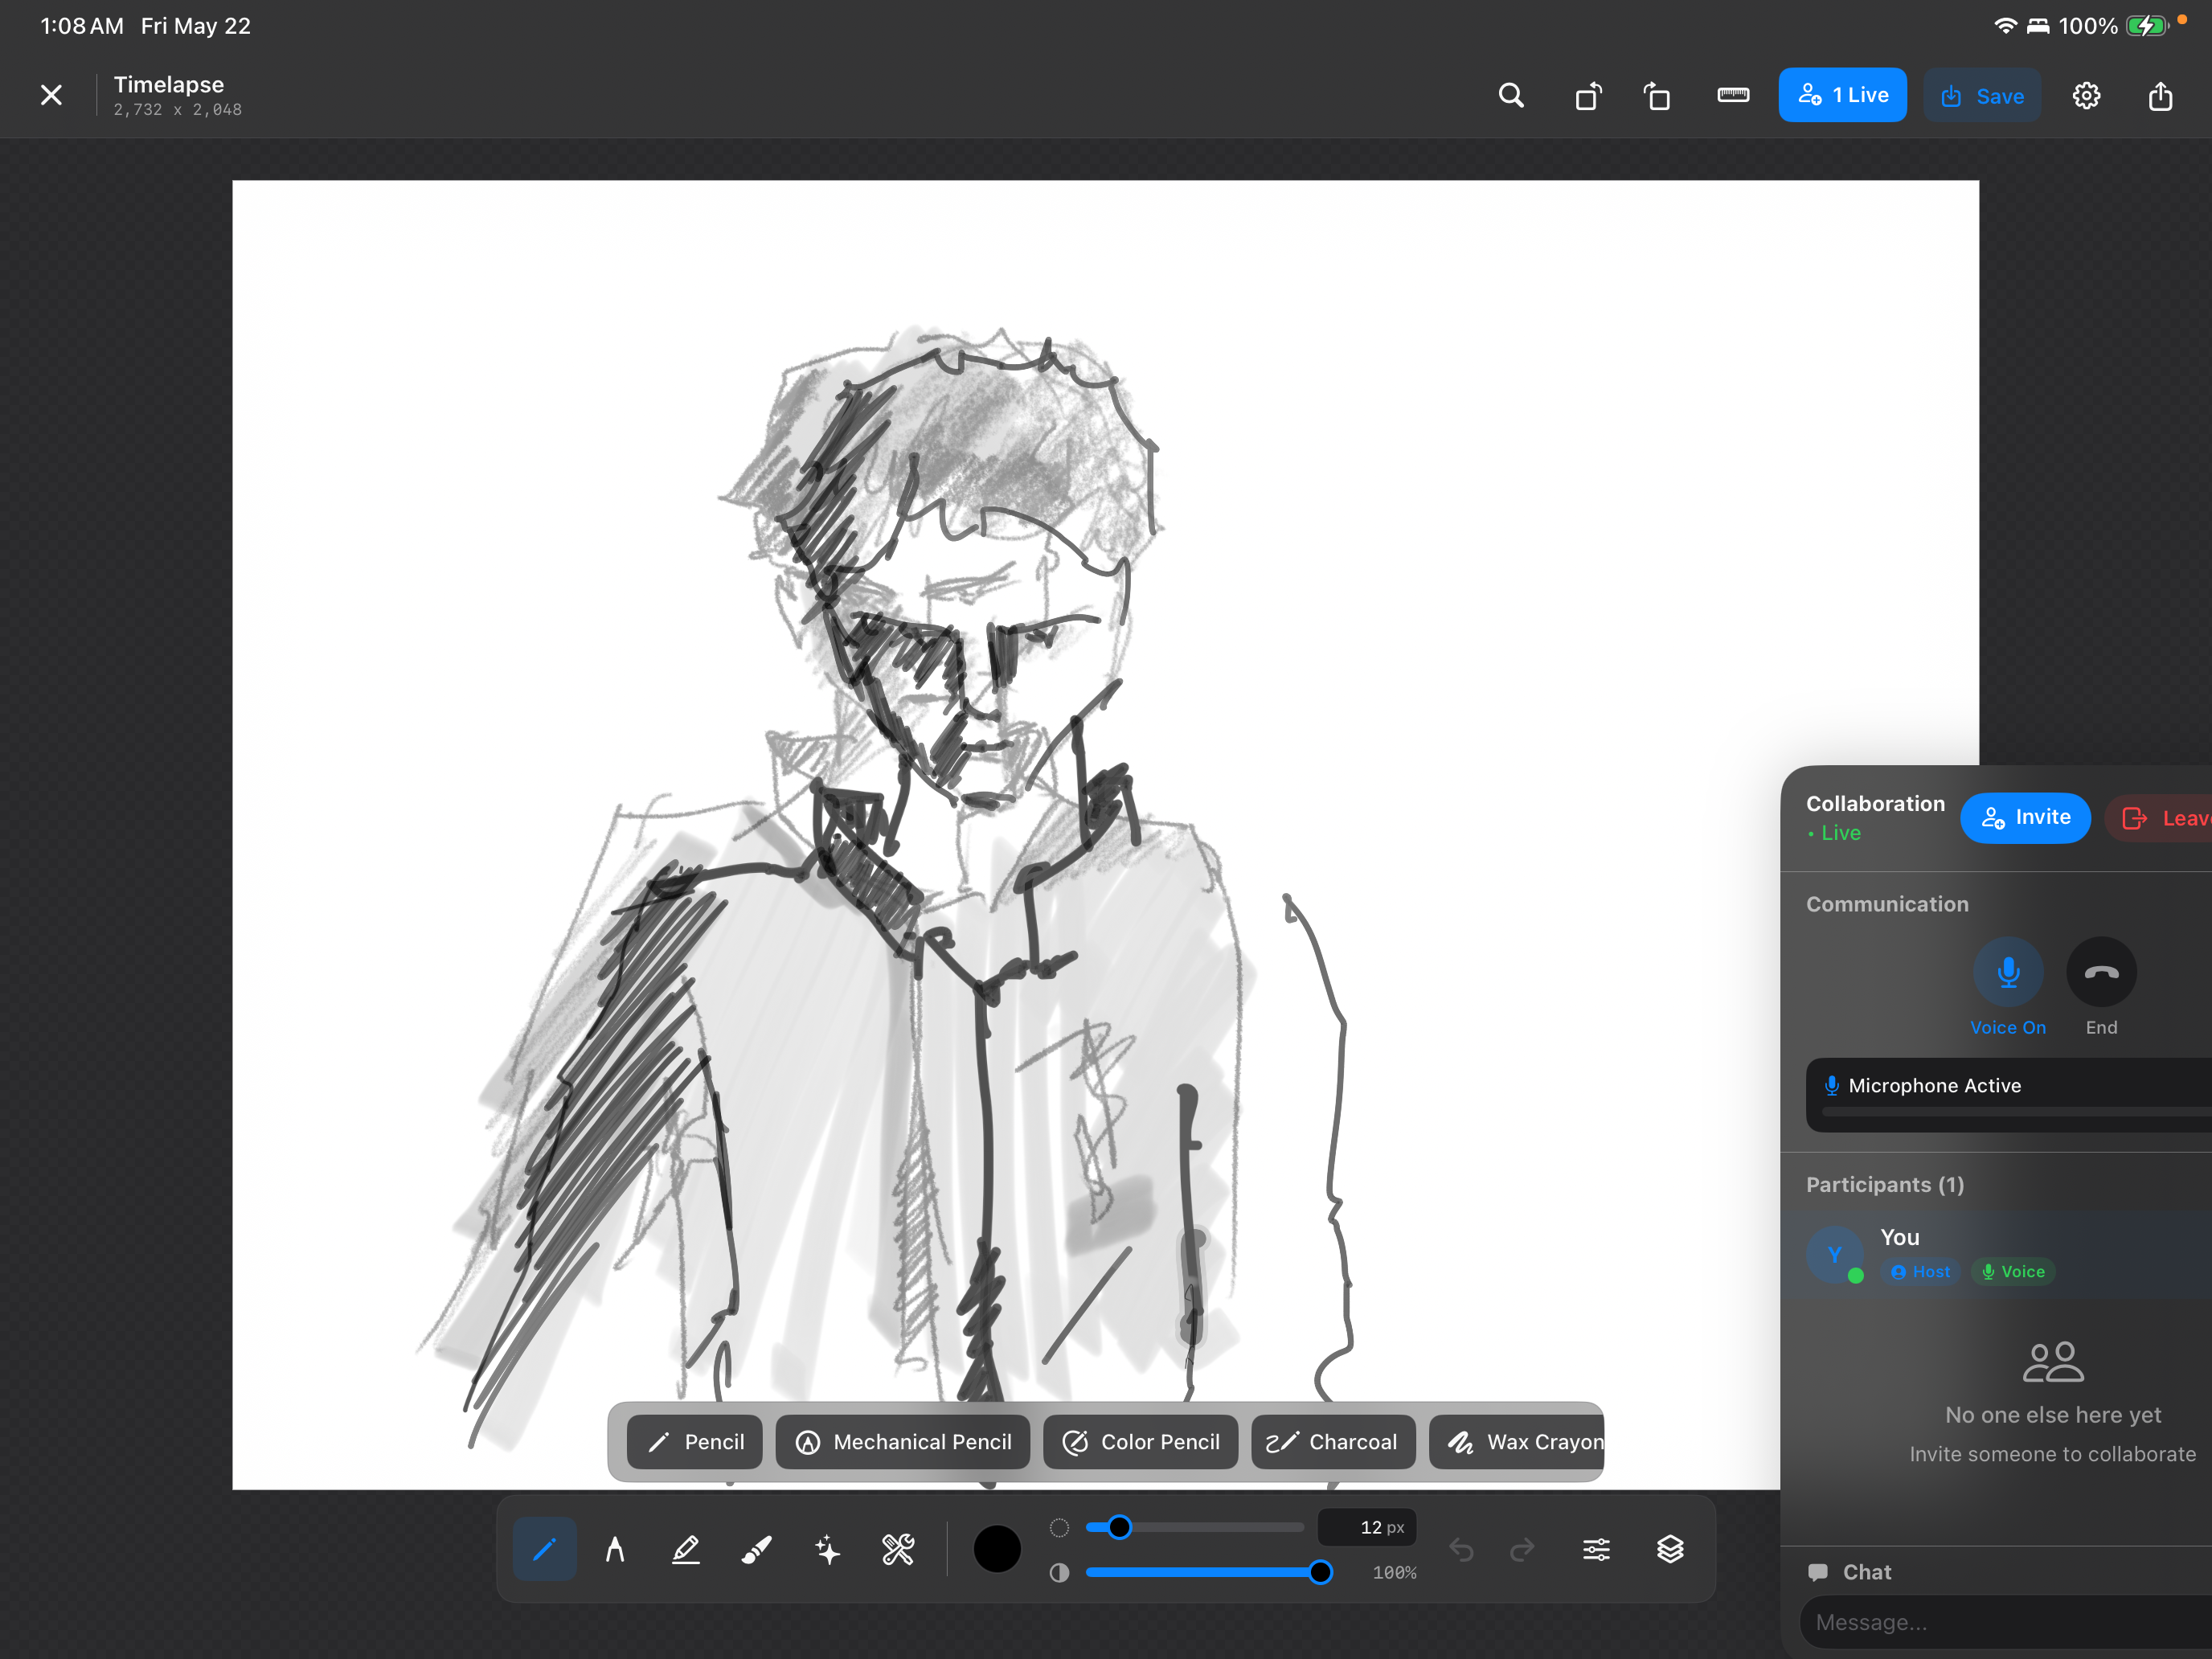This screenshot has width=2212, height=1659.
Task: Redo the stroke
Action: (1522, 1549)
